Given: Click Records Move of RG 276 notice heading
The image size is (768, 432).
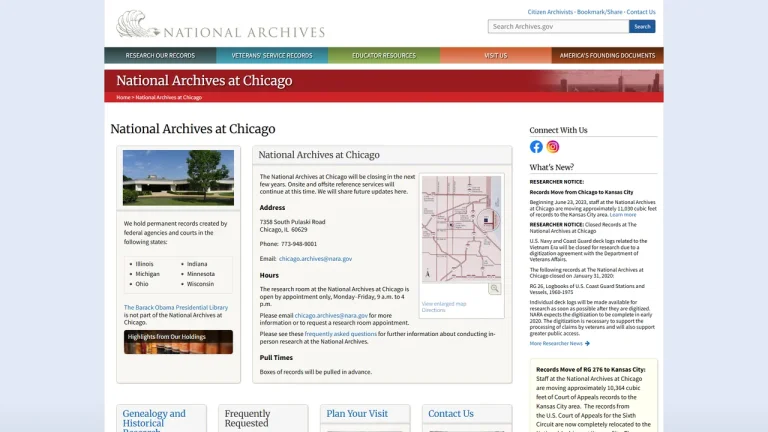Looking at the screenshot, I should point(591,370).
